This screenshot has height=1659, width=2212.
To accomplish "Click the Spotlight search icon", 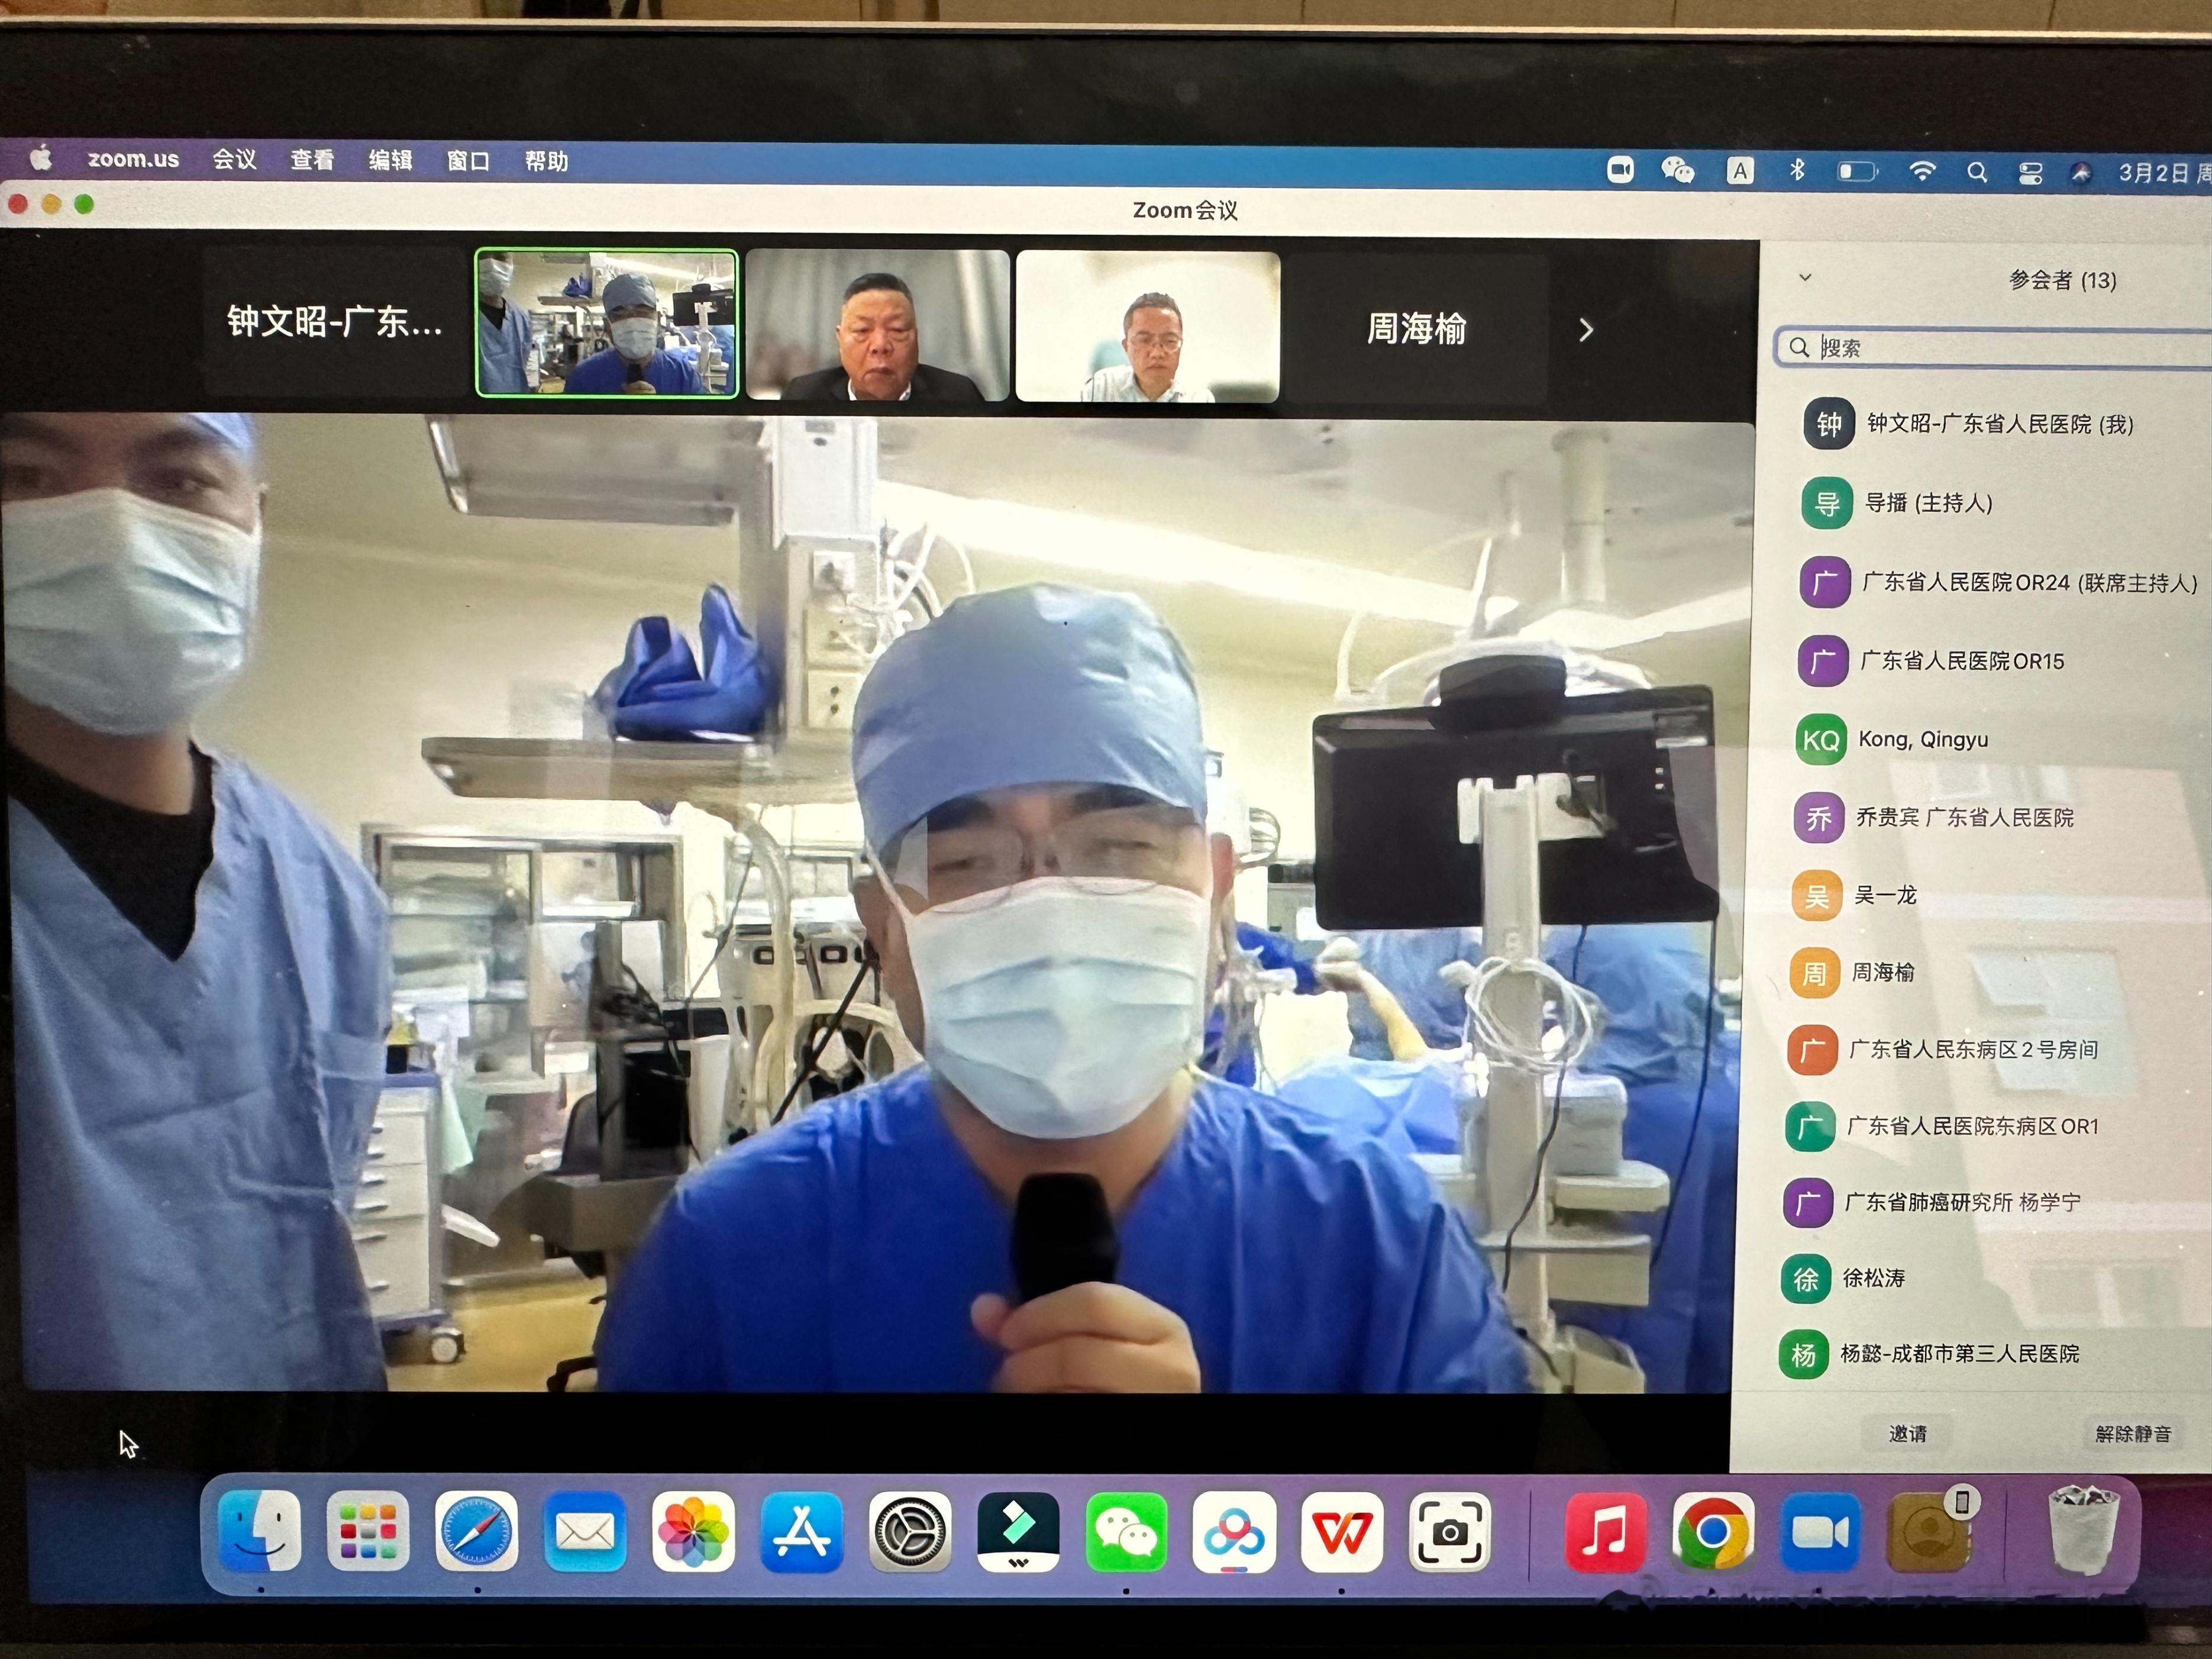I will [x=1977, y=173].
